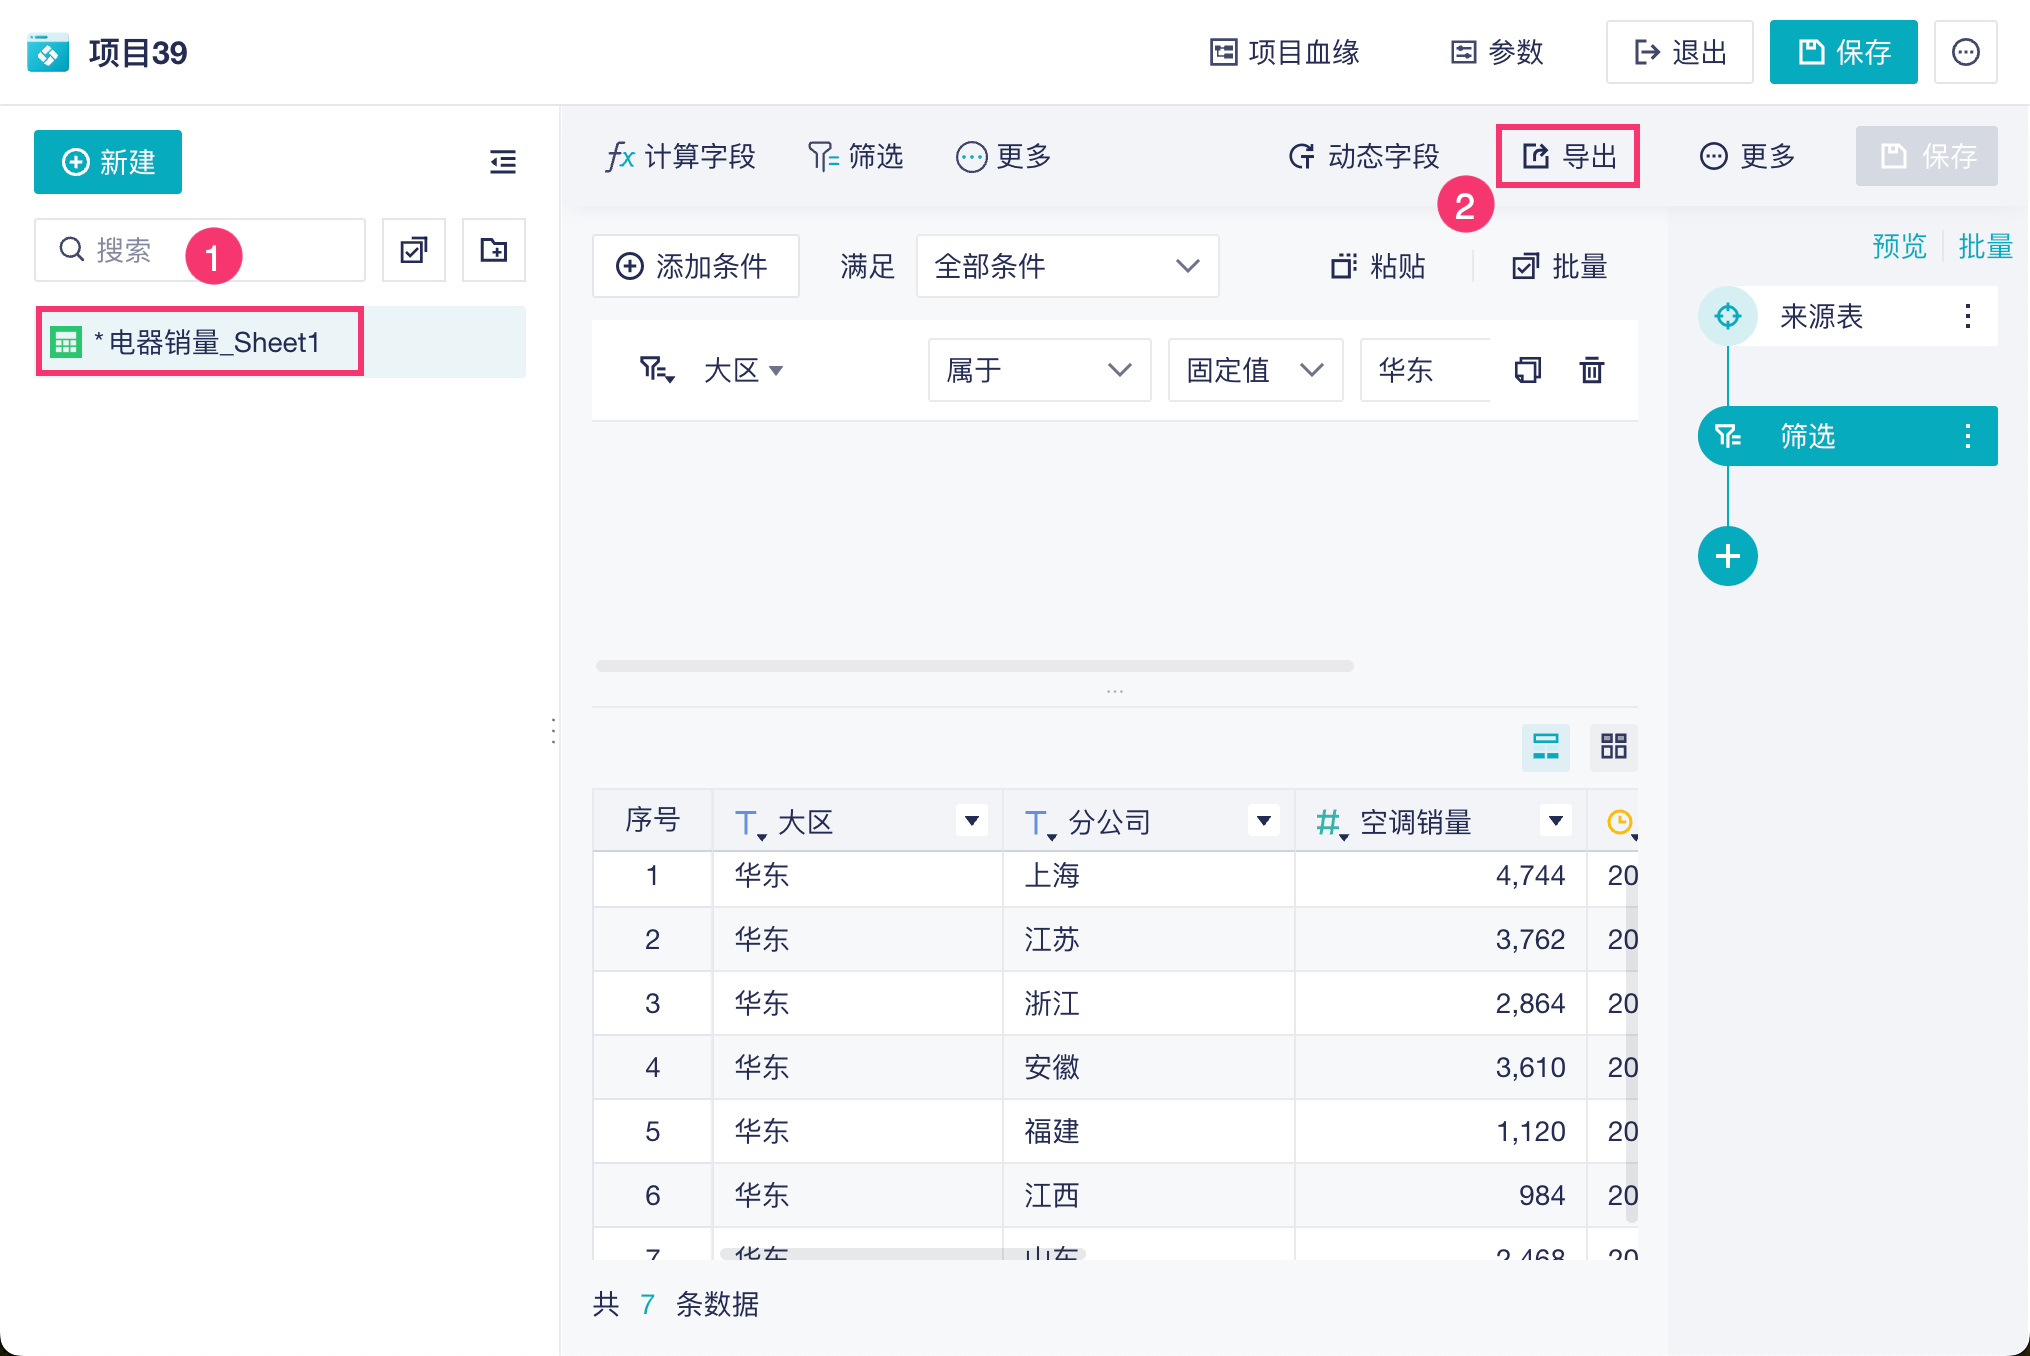Delete the 大区 filter condition
This screenshot has width=2030, height=1356.
1591,370
